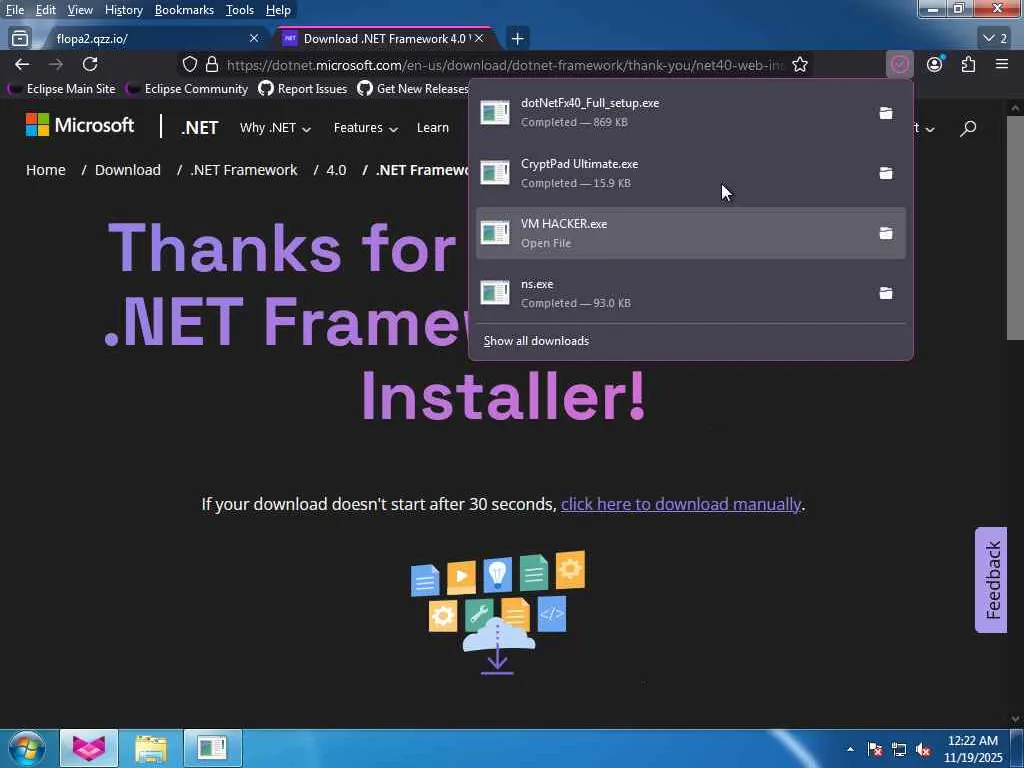The width and height of the screenshot is (1024, 768).
Task: Open the Feedback side button
Action: (991, 579)
